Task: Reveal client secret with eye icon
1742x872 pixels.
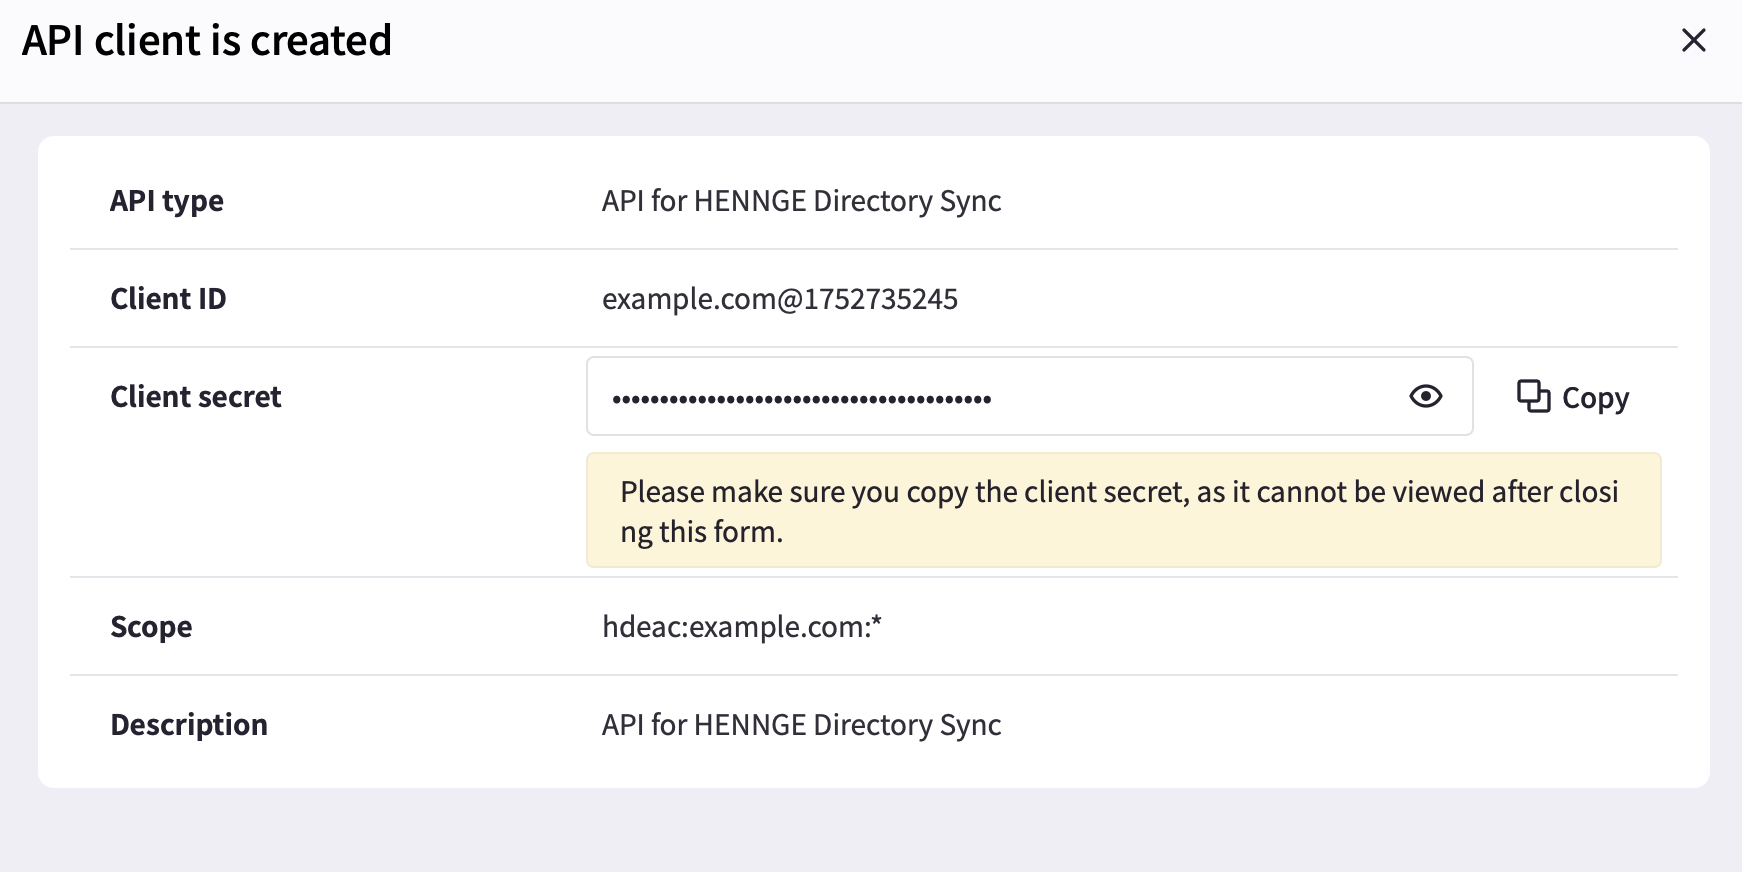Action: [1425, 397]
